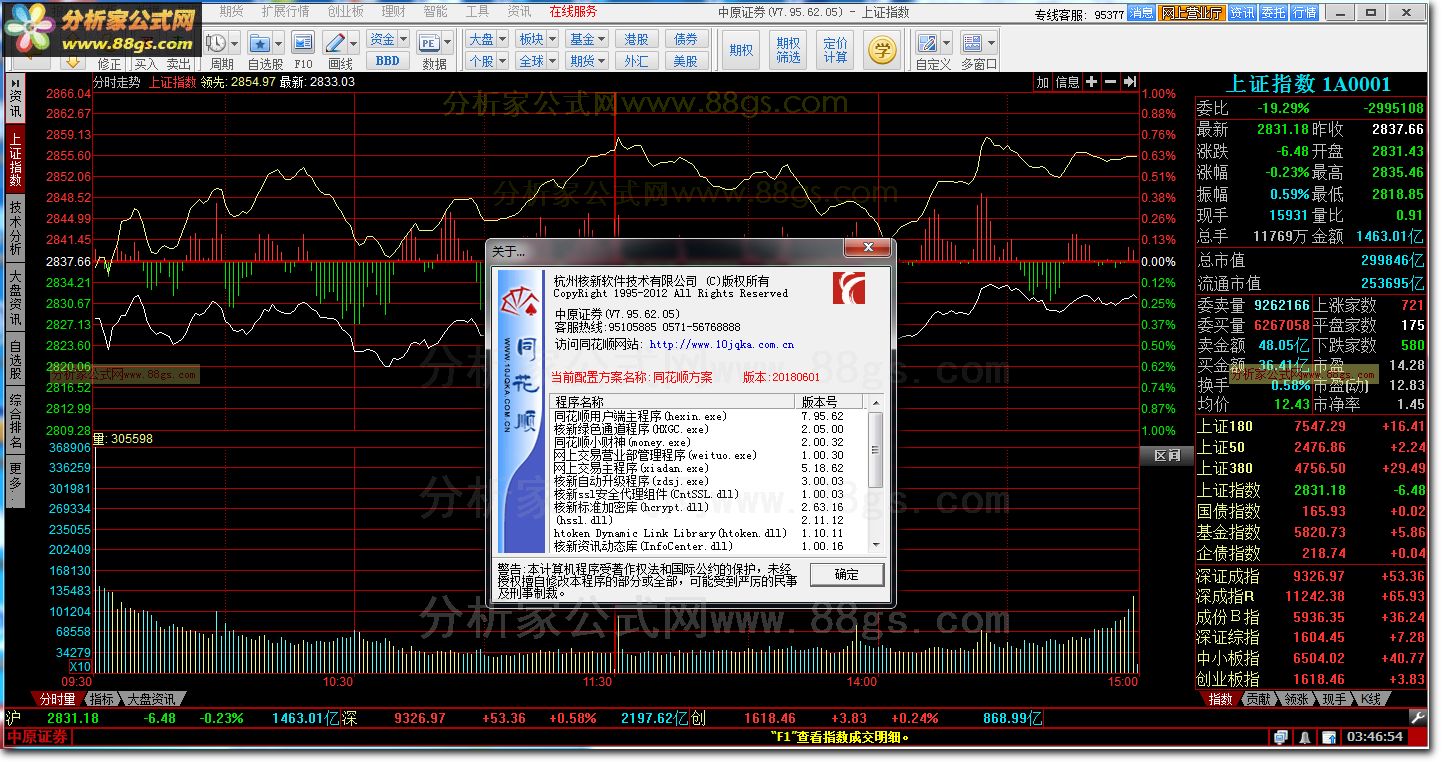Open the F10 company info icon

pos(303,43)
